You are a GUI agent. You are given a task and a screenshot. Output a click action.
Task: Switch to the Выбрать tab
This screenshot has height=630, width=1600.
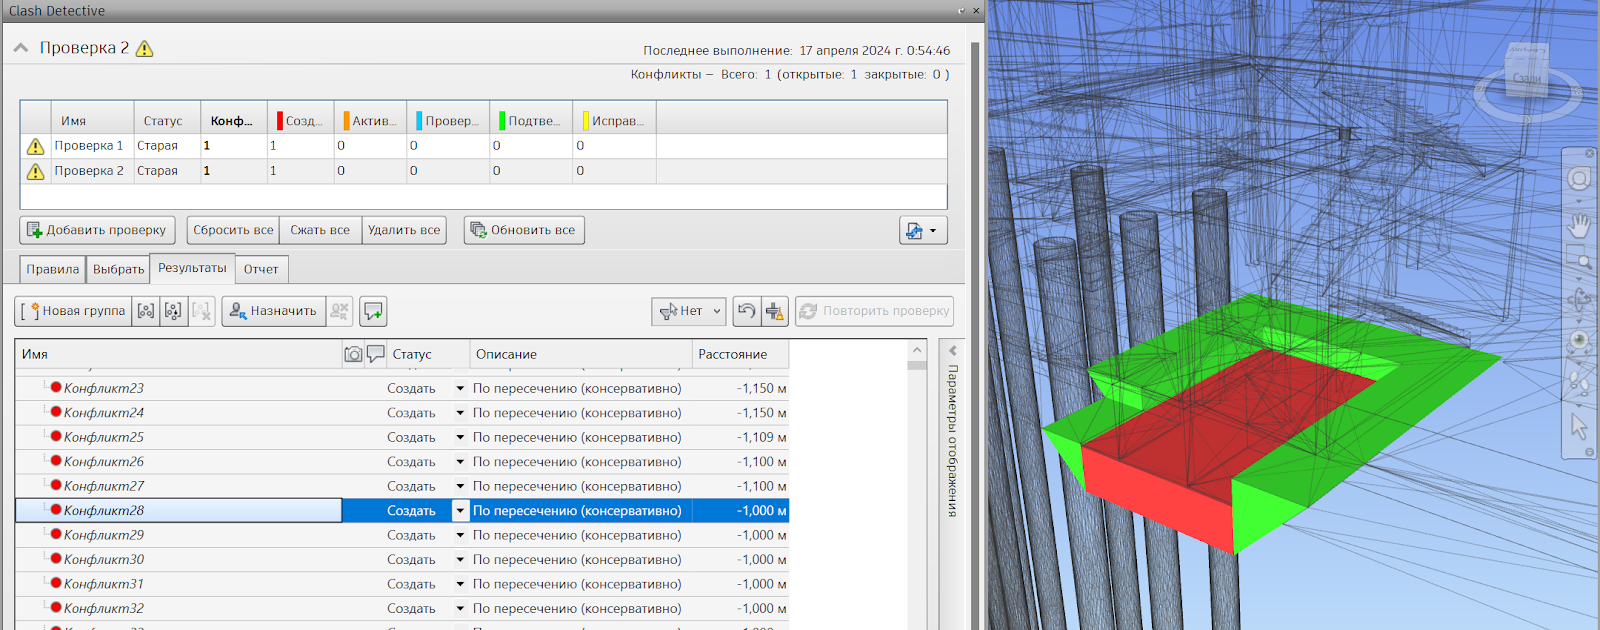(x=118, y=269)
